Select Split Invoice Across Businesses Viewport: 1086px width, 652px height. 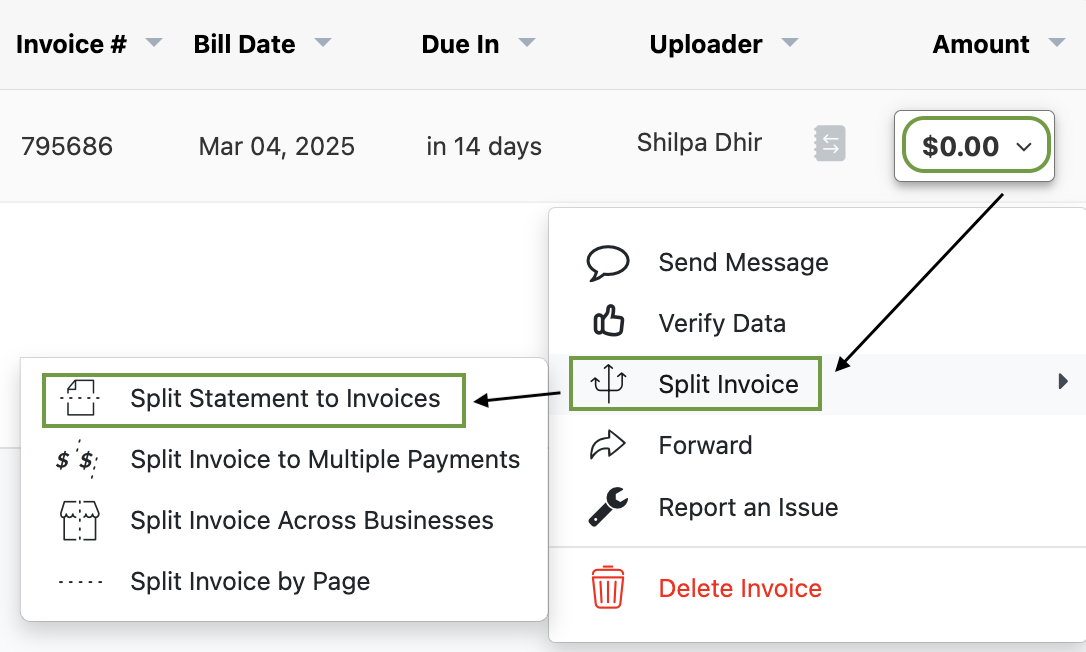click(312, 520)
